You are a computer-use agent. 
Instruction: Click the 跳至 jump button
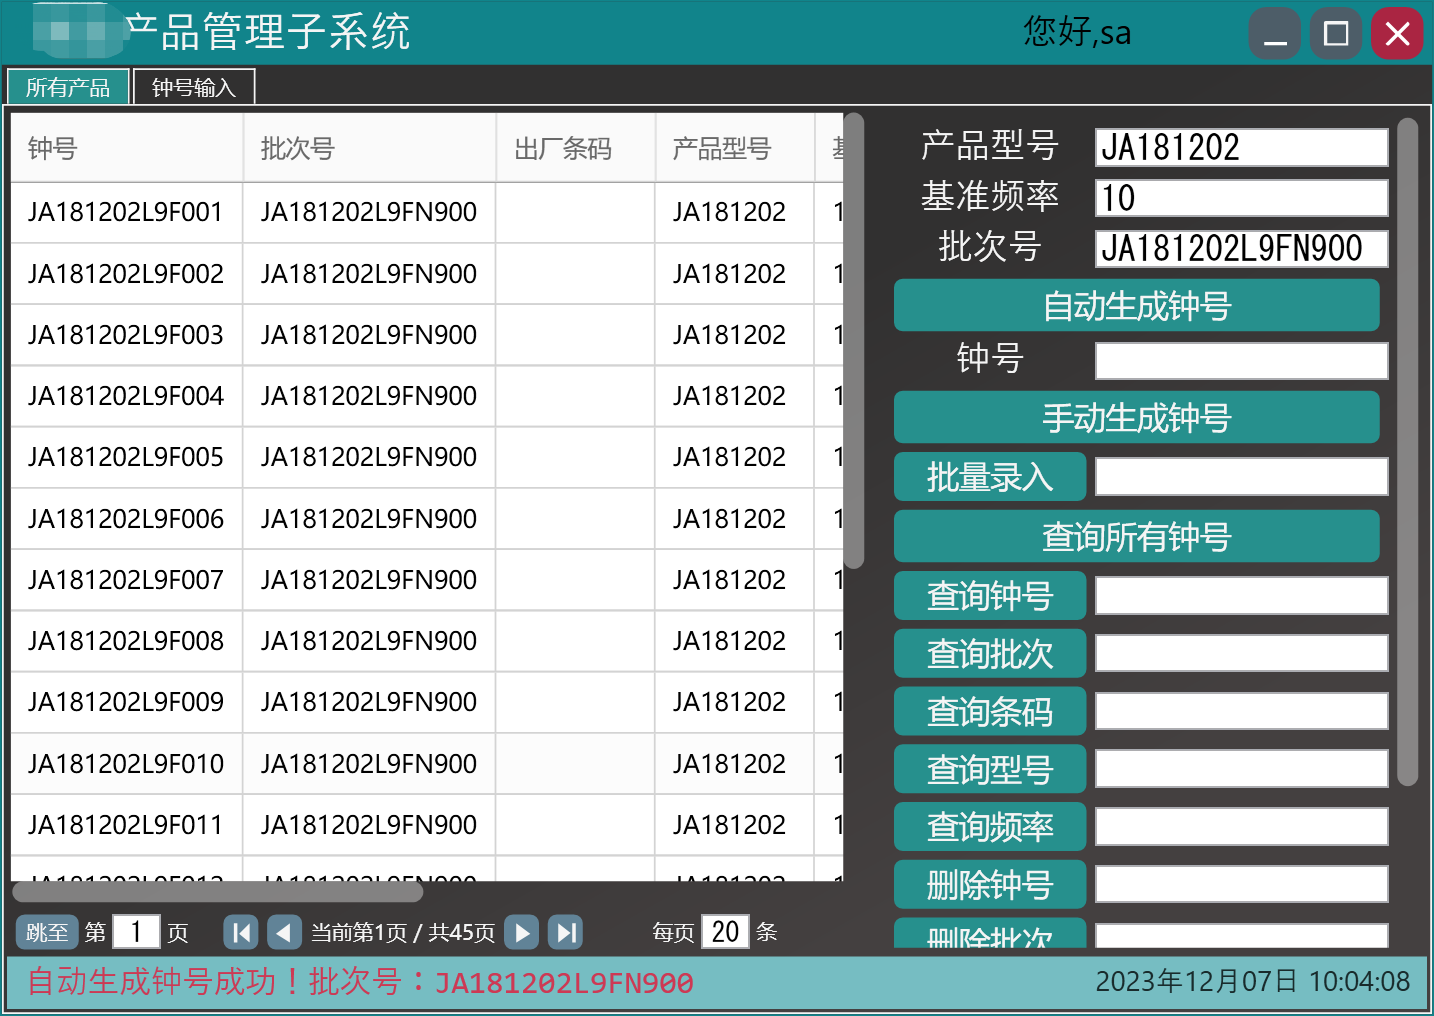coord(47,933)
